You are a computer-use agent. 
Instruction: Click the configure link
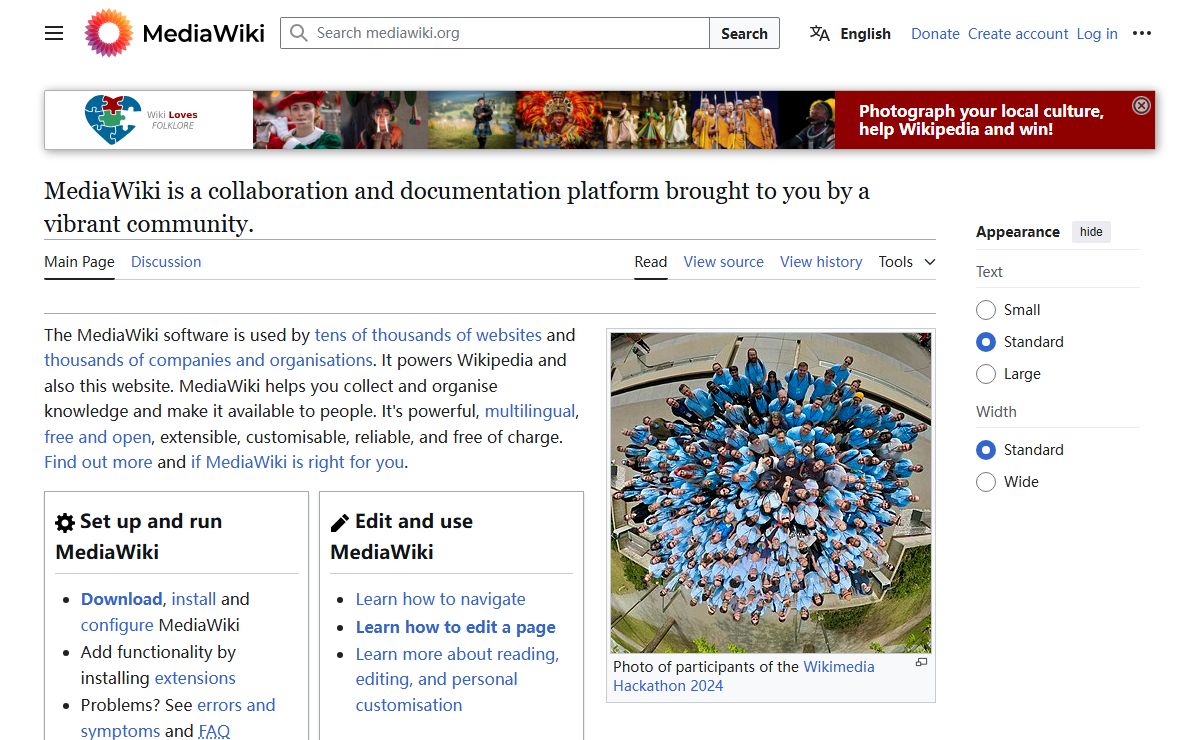click(117, 625)
